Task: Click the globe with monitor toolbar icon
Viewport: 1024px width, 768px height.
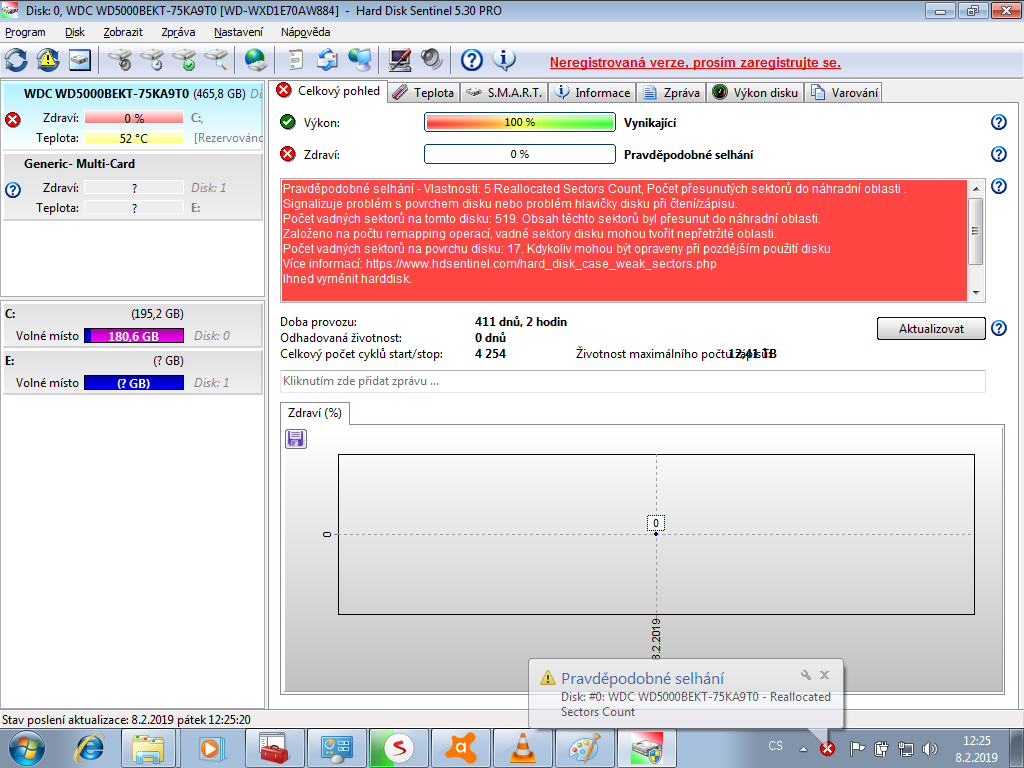Action: coord(360,60)
